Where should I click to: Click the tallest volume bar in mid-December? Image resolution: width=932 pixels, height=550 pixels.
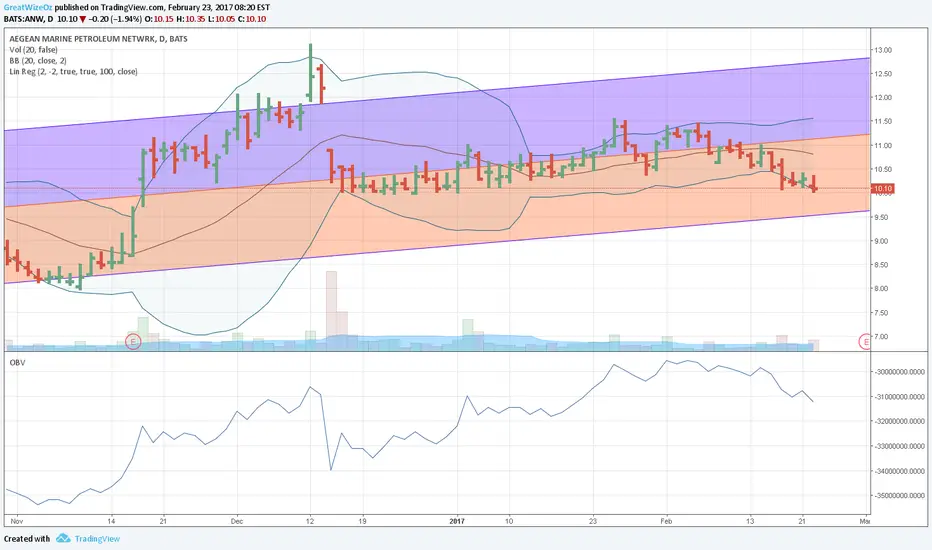[x=332, y=310]
